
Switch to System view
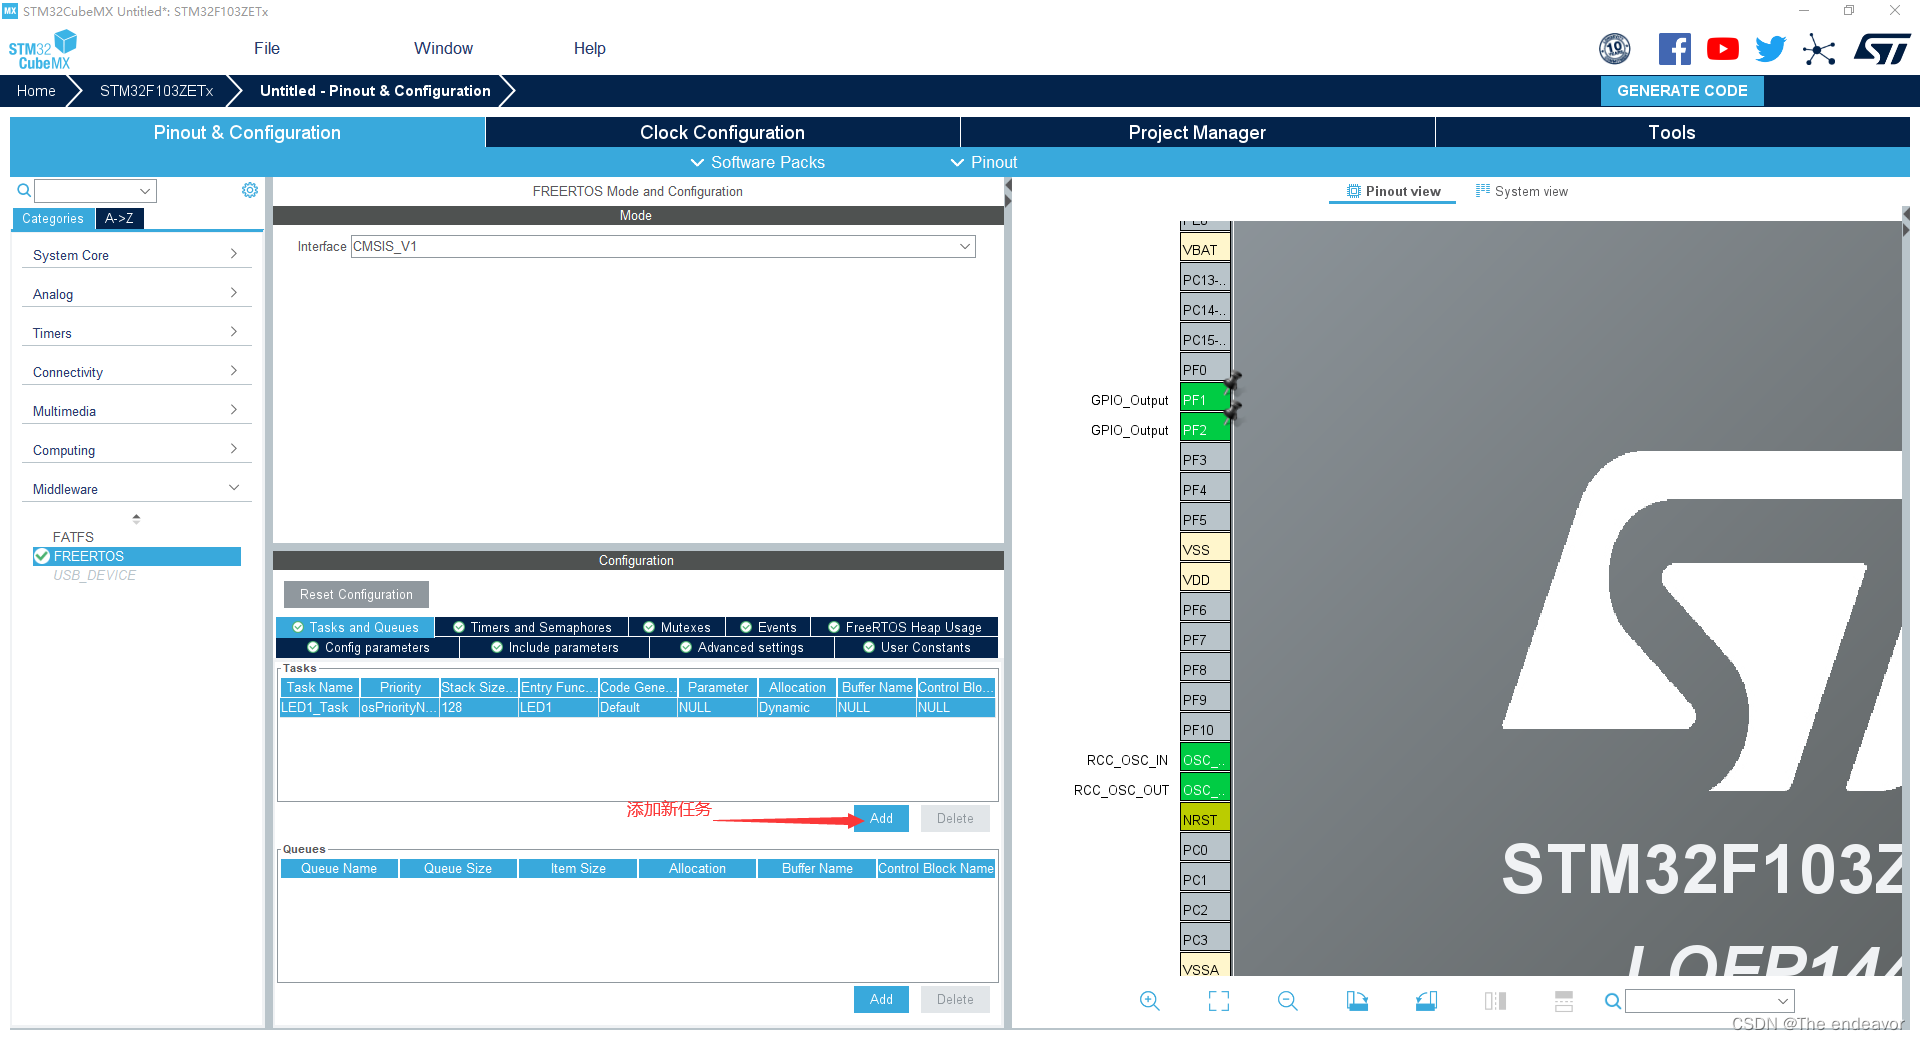pos(1522,191)
